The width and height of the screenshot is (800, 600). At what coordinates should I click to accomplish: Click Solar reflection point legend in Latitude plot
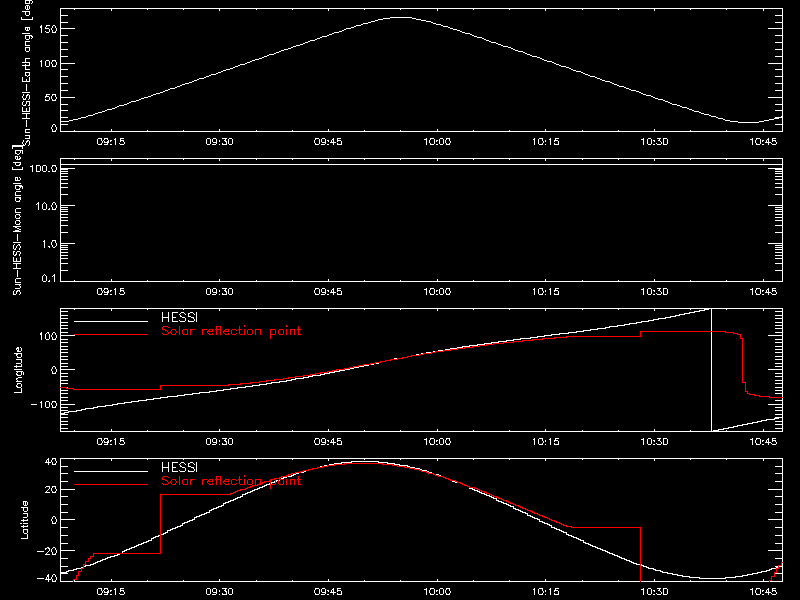click(231, 481)
